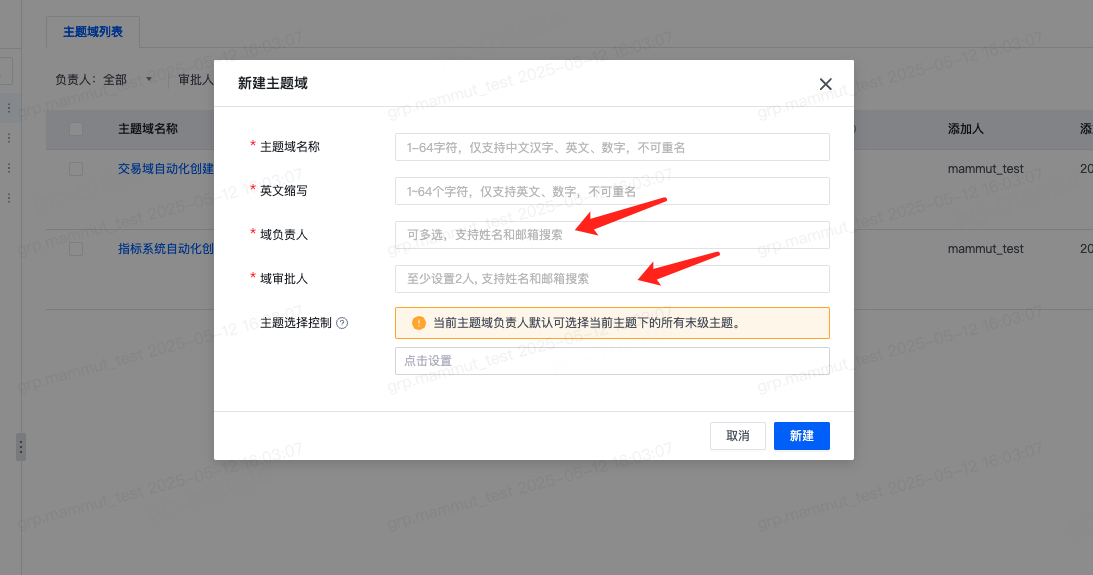Click the 主题域名称 input field
The image size is (1093, 575).
[x=612, y=147]
